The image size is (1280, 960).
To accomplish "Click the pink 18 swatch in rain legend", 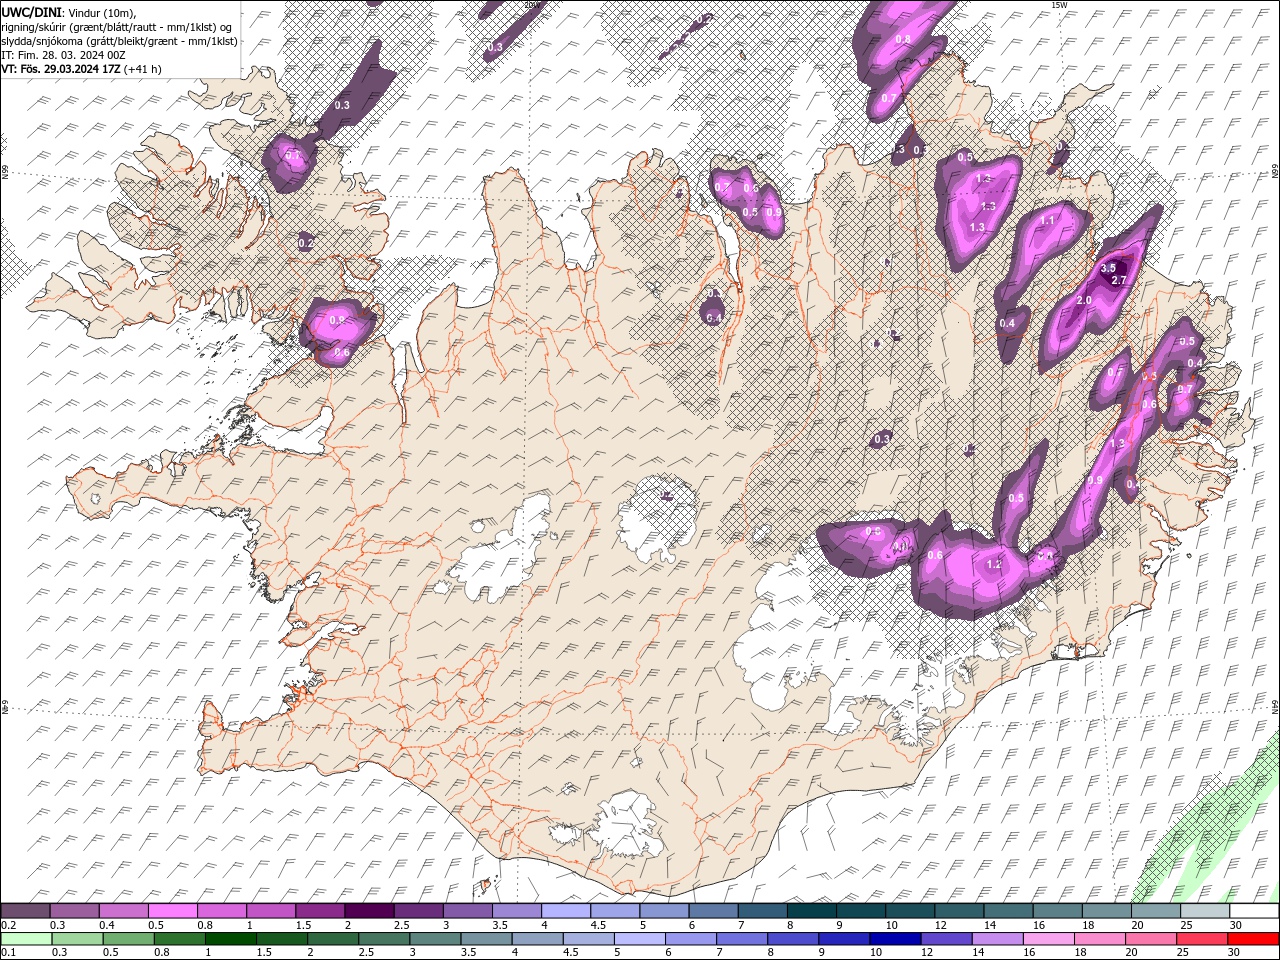I will (1100, 939).
